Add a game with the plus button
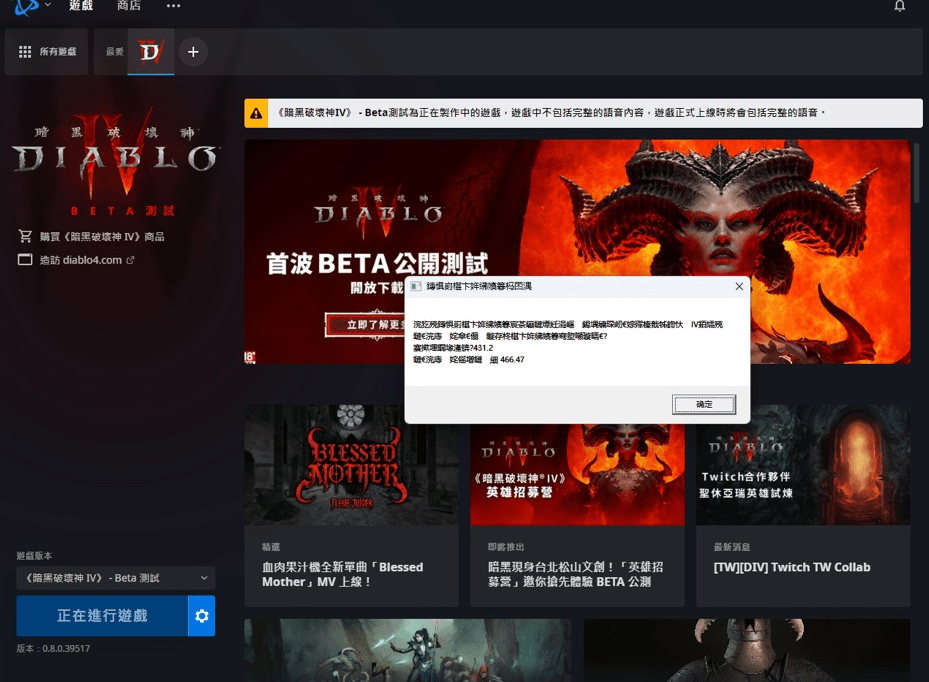 coord(193,52)
